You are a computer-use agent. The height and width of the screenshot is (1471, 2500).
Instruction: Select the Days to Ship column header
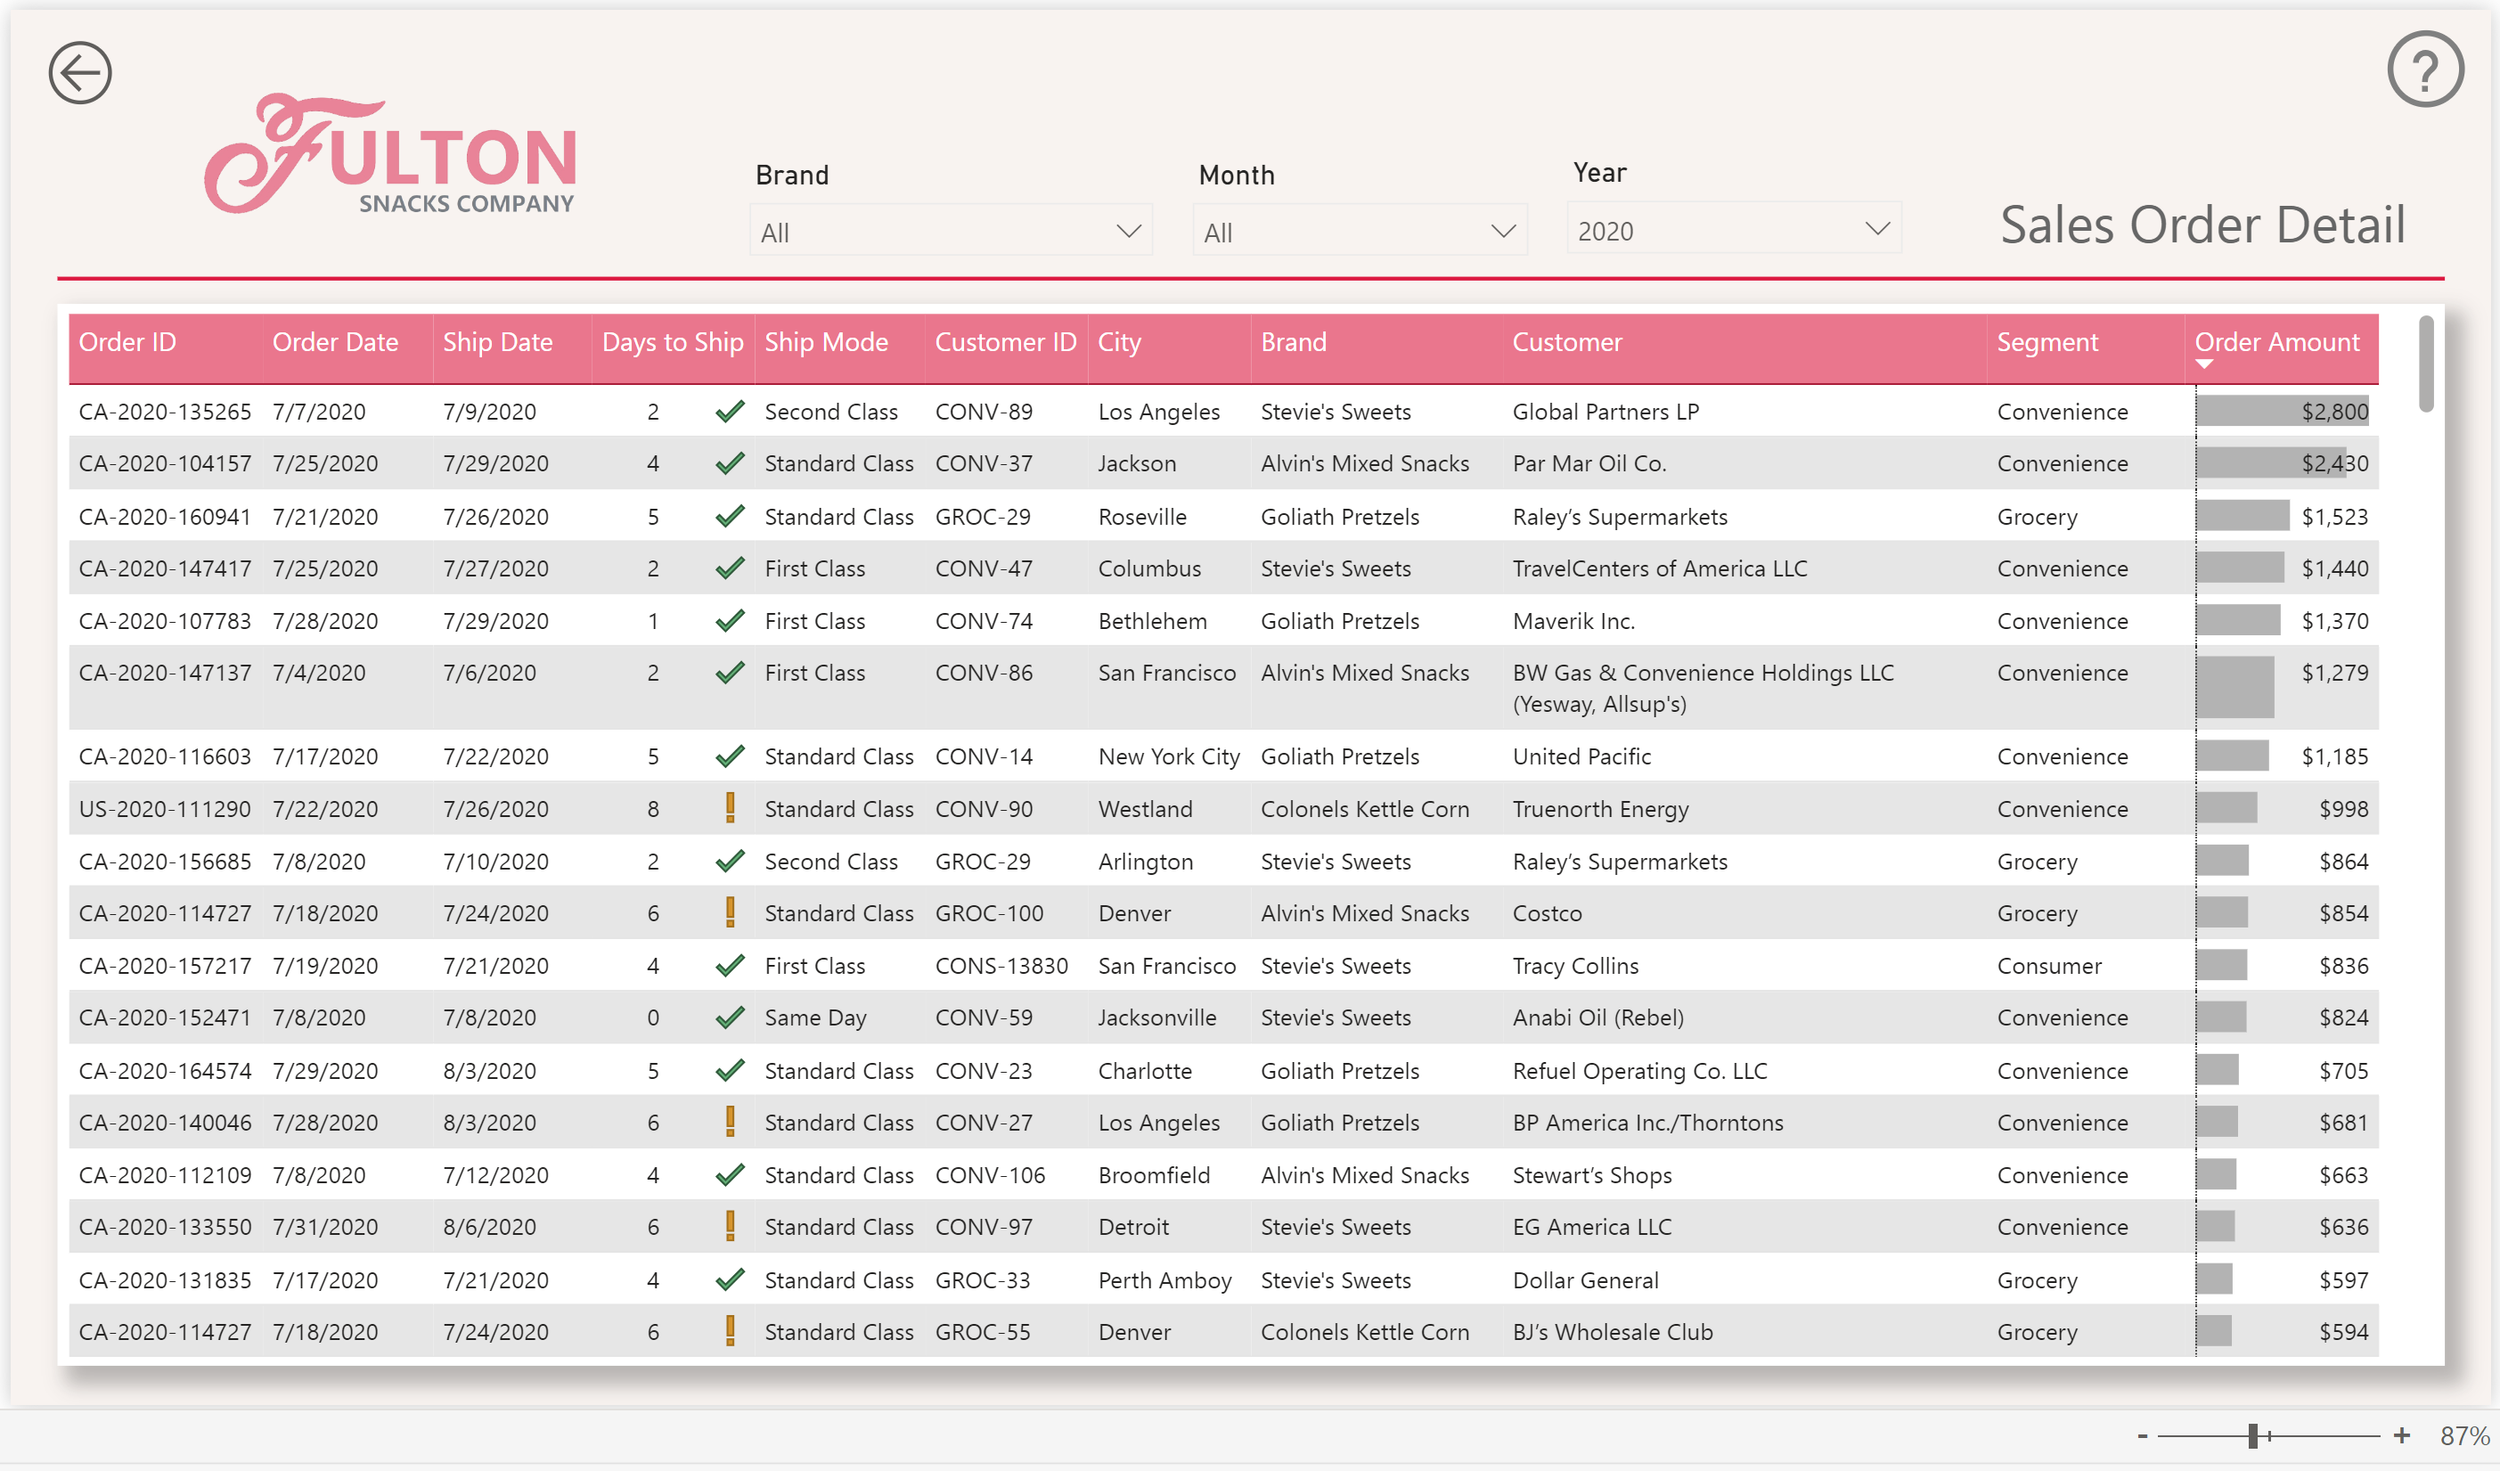672,342
